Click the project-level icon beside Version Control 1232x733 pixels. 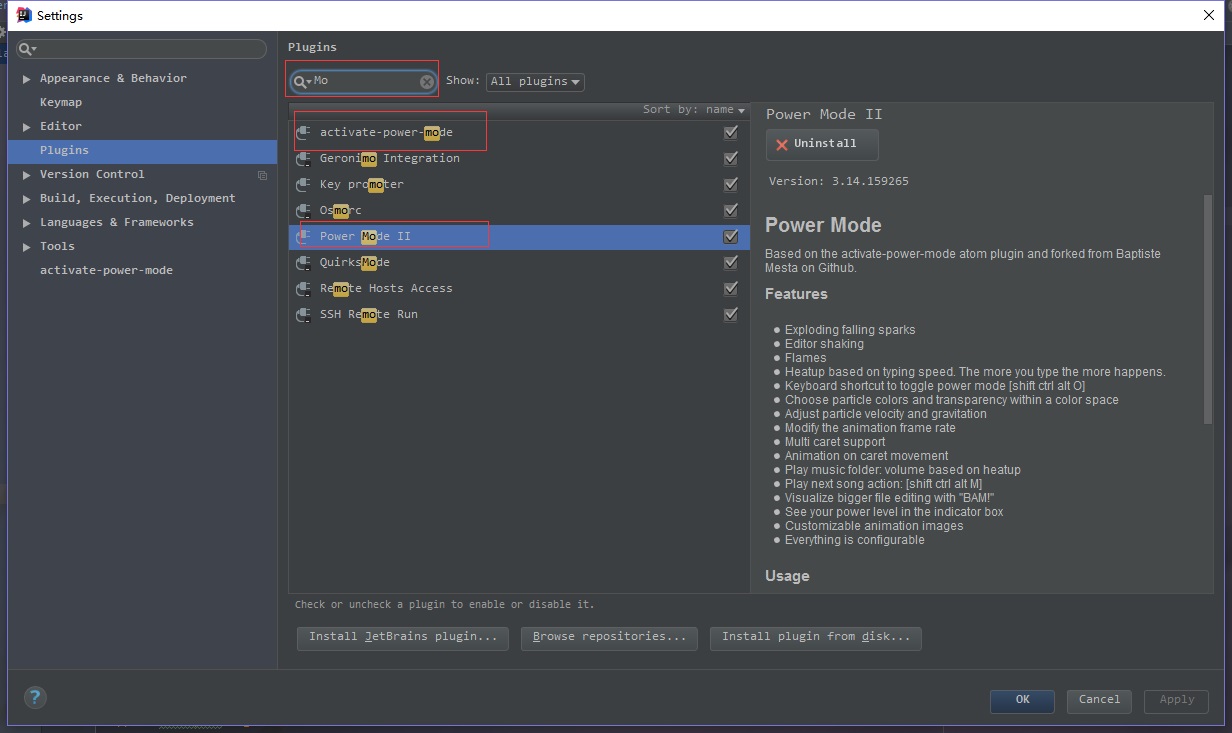pyautogui.click(x=262, y=175)
